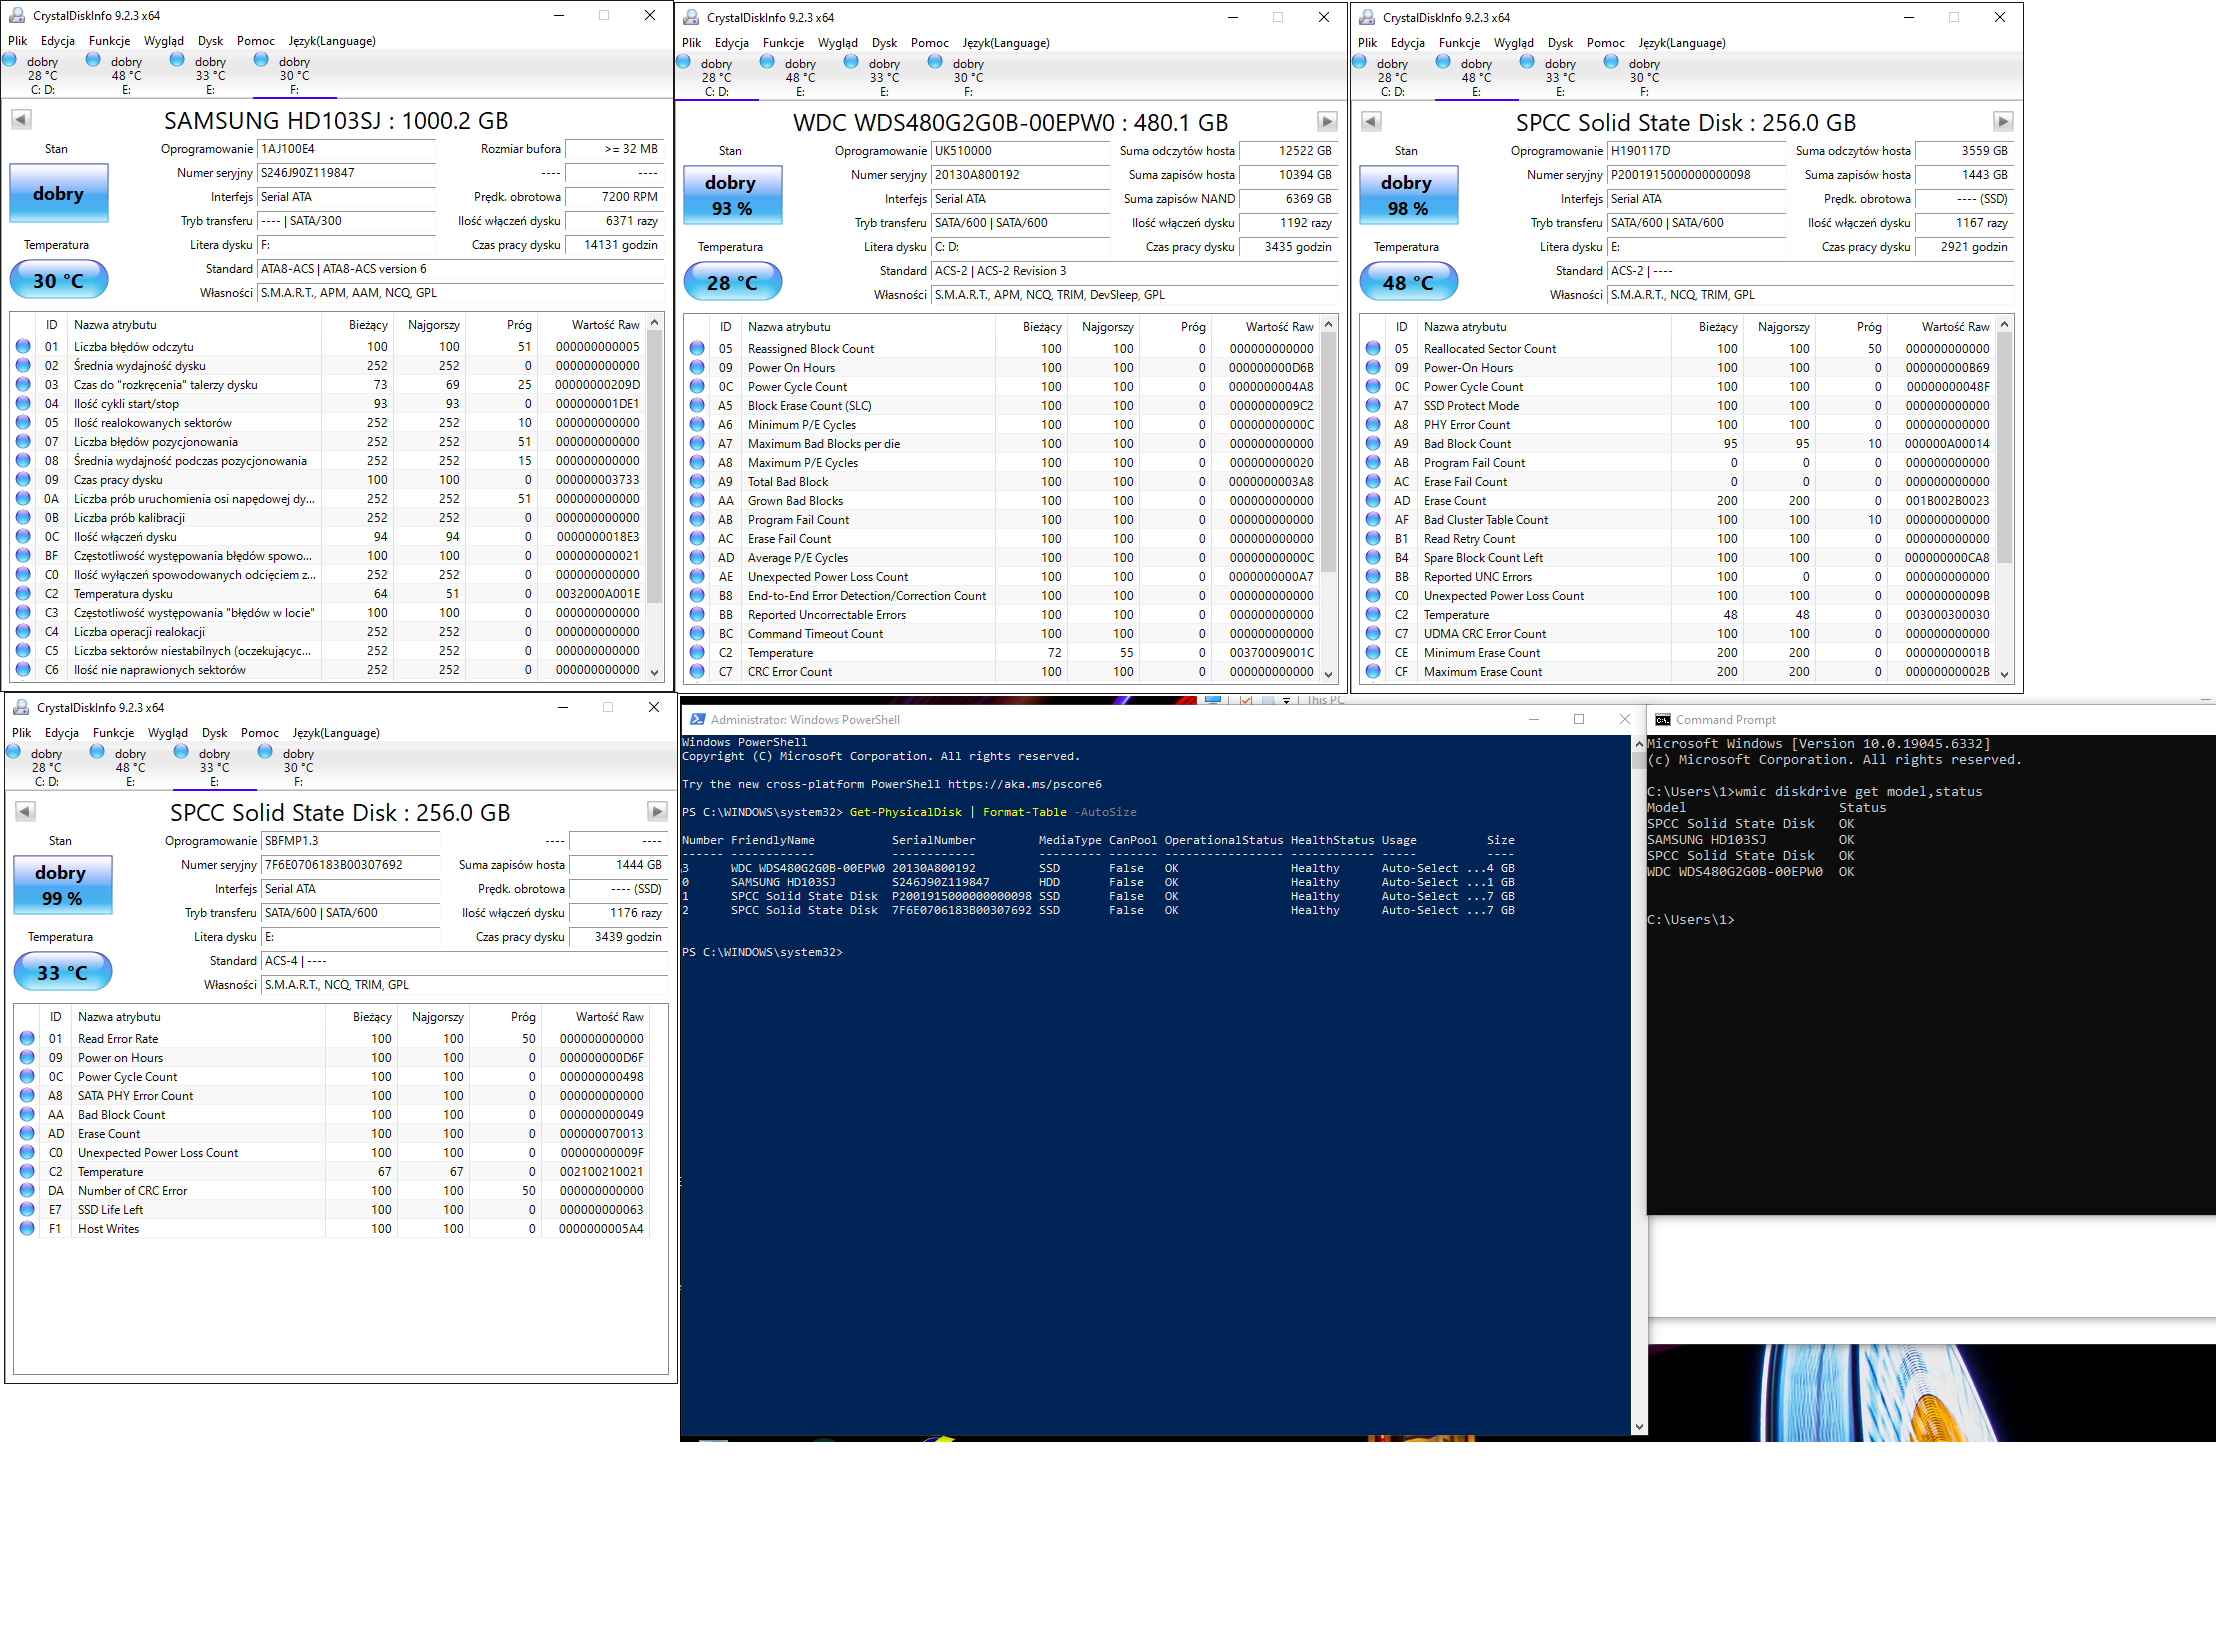Image resolution: width=2216 pixels, height=1634 pixels.
Task: Click the PowerShell icon in the Administrator title bar
Action: [696, 719]
